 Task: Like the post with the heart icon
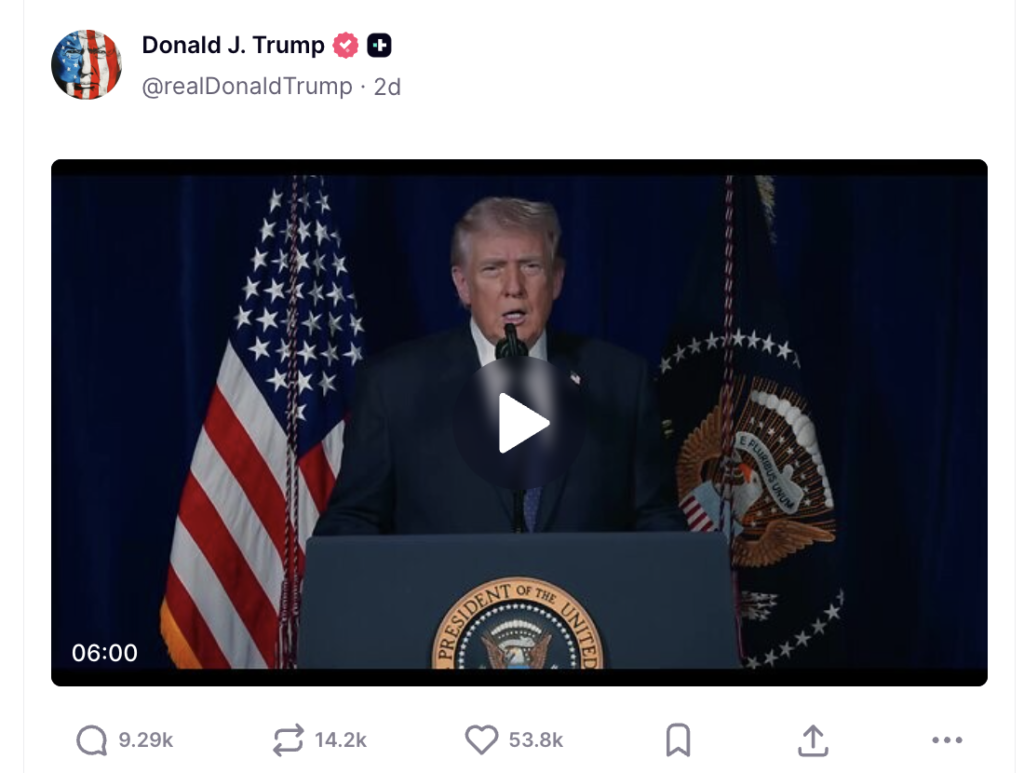pos(481,740)
